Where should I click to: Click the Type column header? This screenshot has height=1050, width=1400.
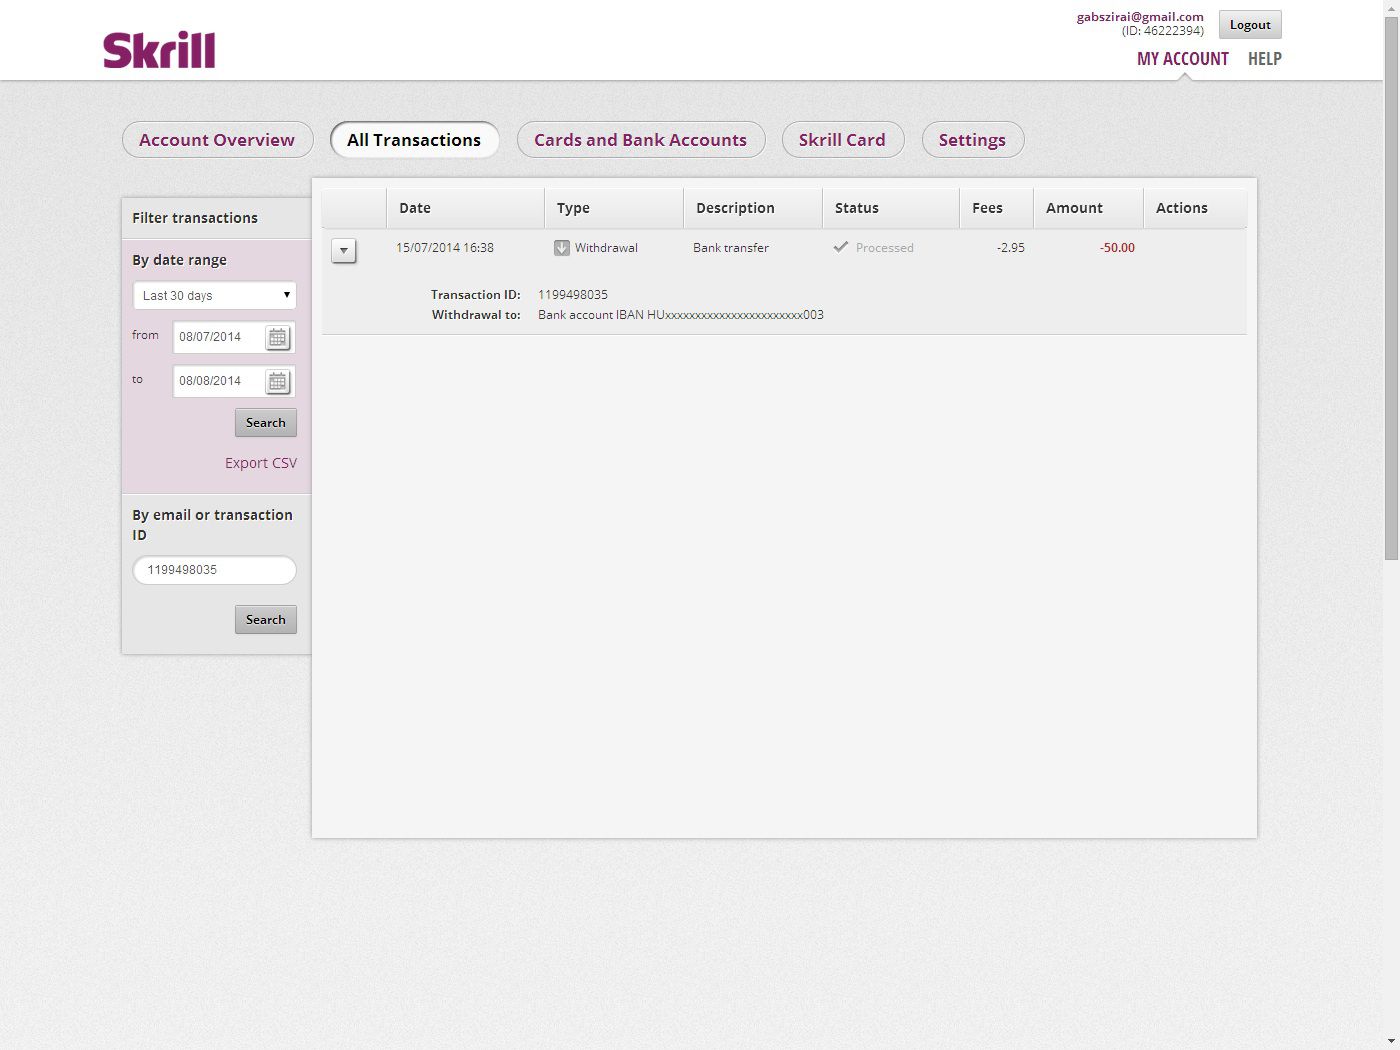click(x=614, y=208)
